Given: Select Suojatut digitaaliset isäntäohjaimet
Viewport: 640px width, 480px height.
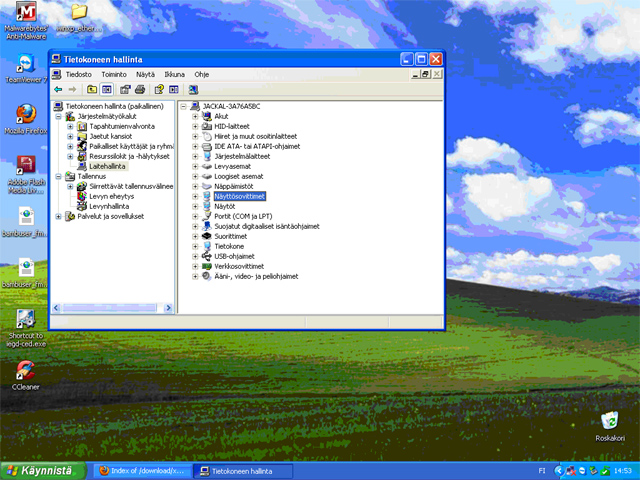Looking at the screenshot, I should (x=267, y=227).
